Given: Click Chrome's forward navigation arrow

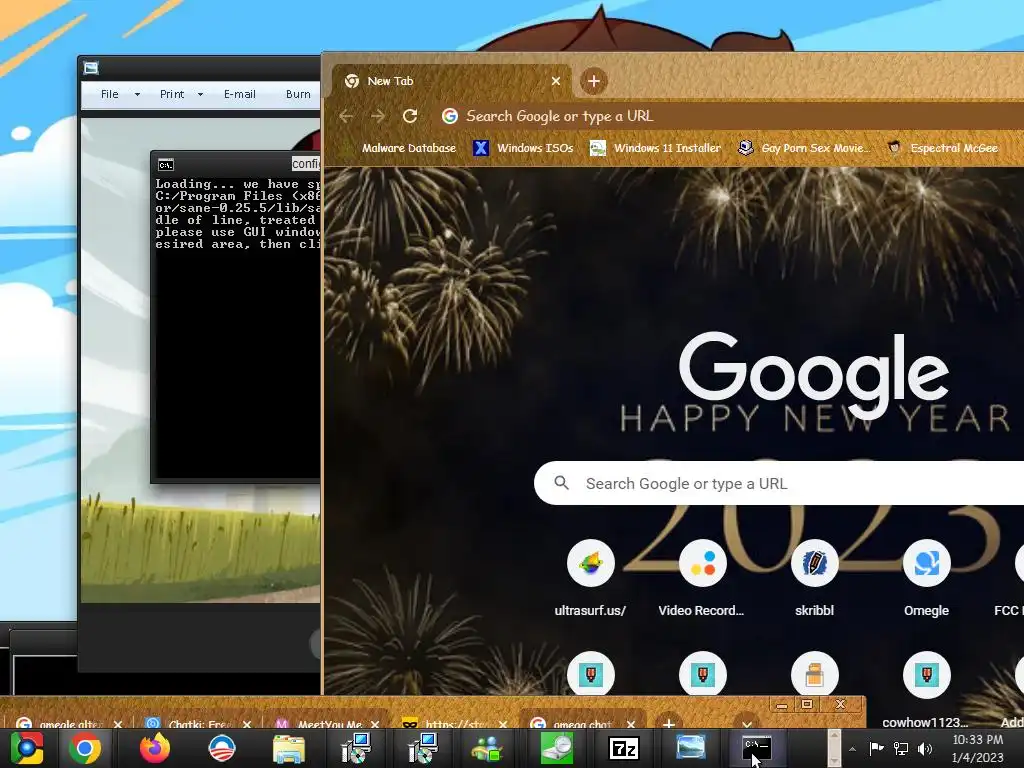Looking at the screenshot, I should click(377, 116).
